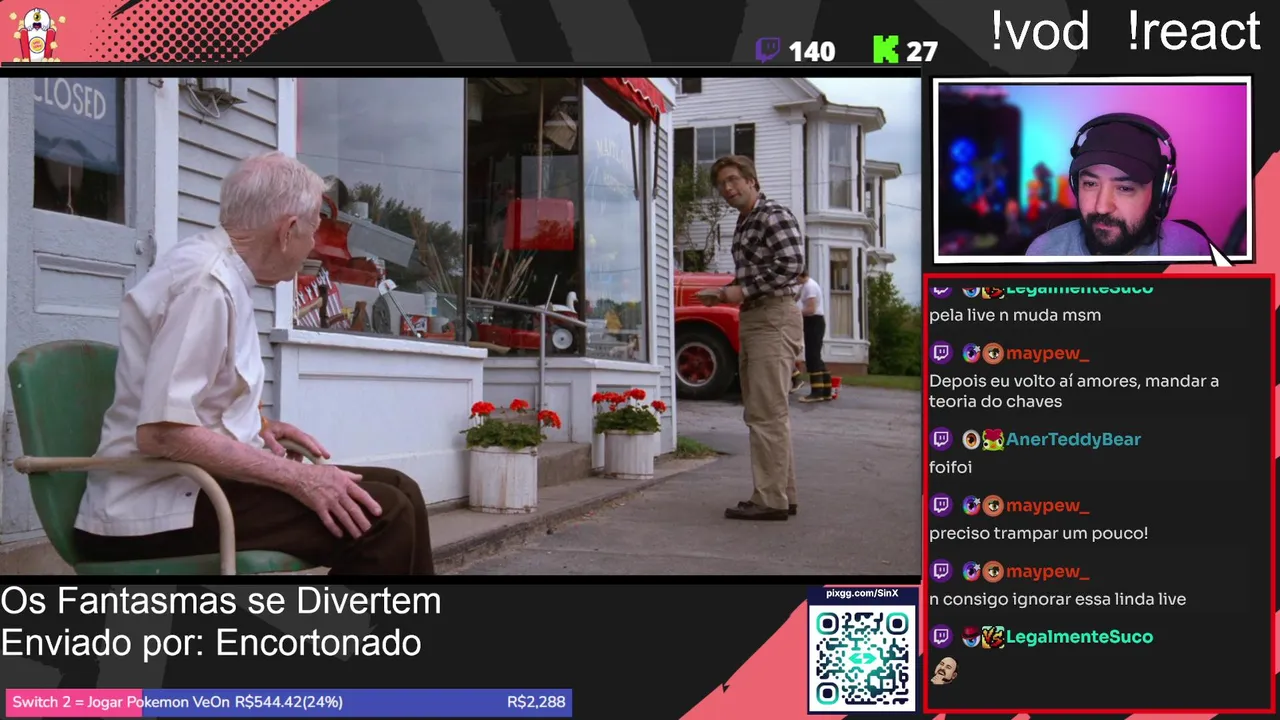This screenshot has height=720, width=1280.
Task: Click the eye badge left of AnerTeddyBear's frog badge
Action: pos(971,439)
